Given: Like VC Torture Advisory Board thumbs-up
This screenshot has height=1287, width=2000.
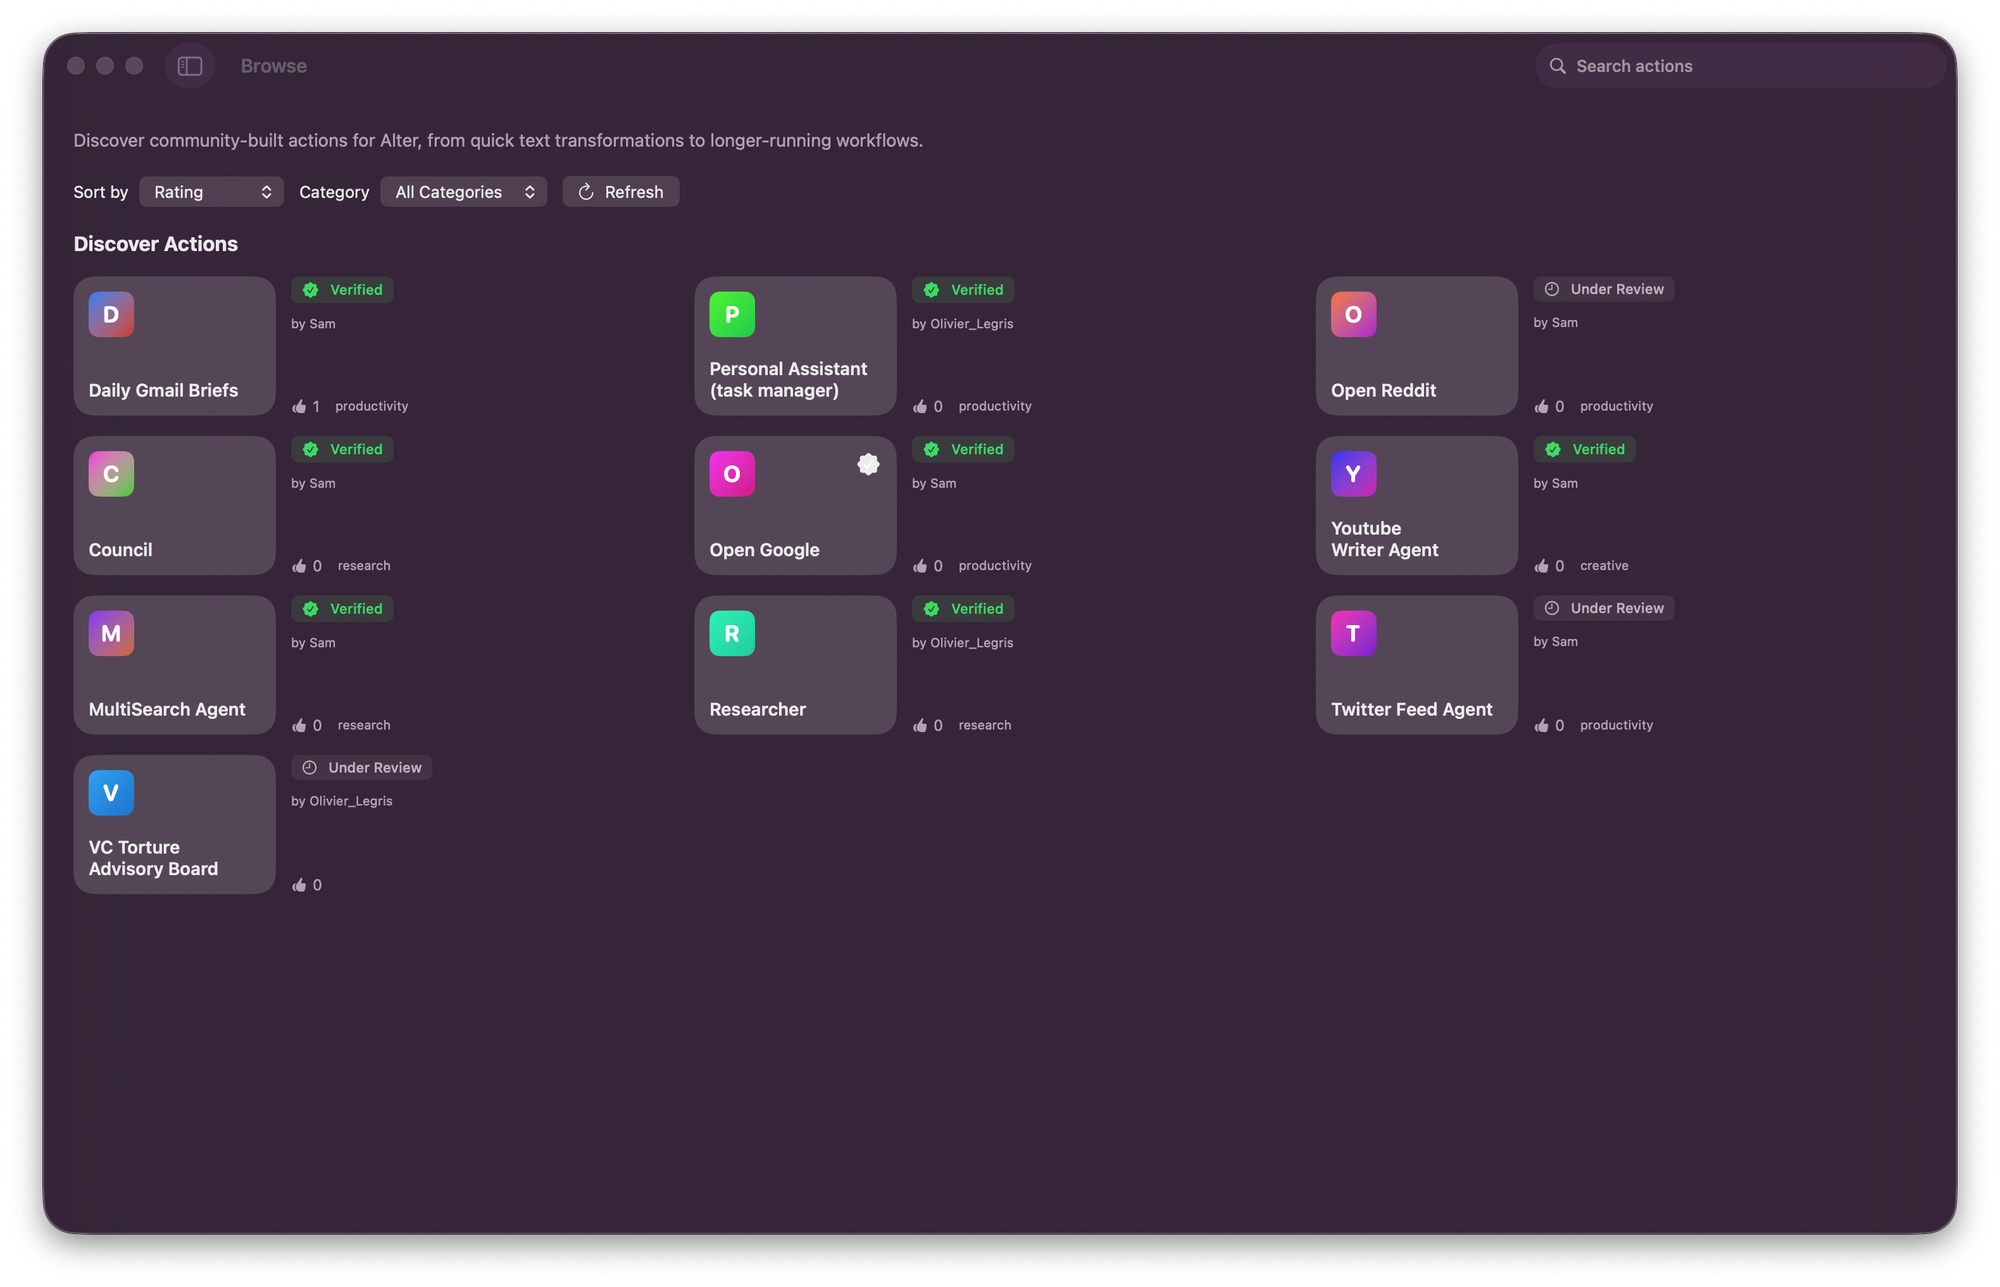Looking at the screenshot, I should (x=299, y=885).
